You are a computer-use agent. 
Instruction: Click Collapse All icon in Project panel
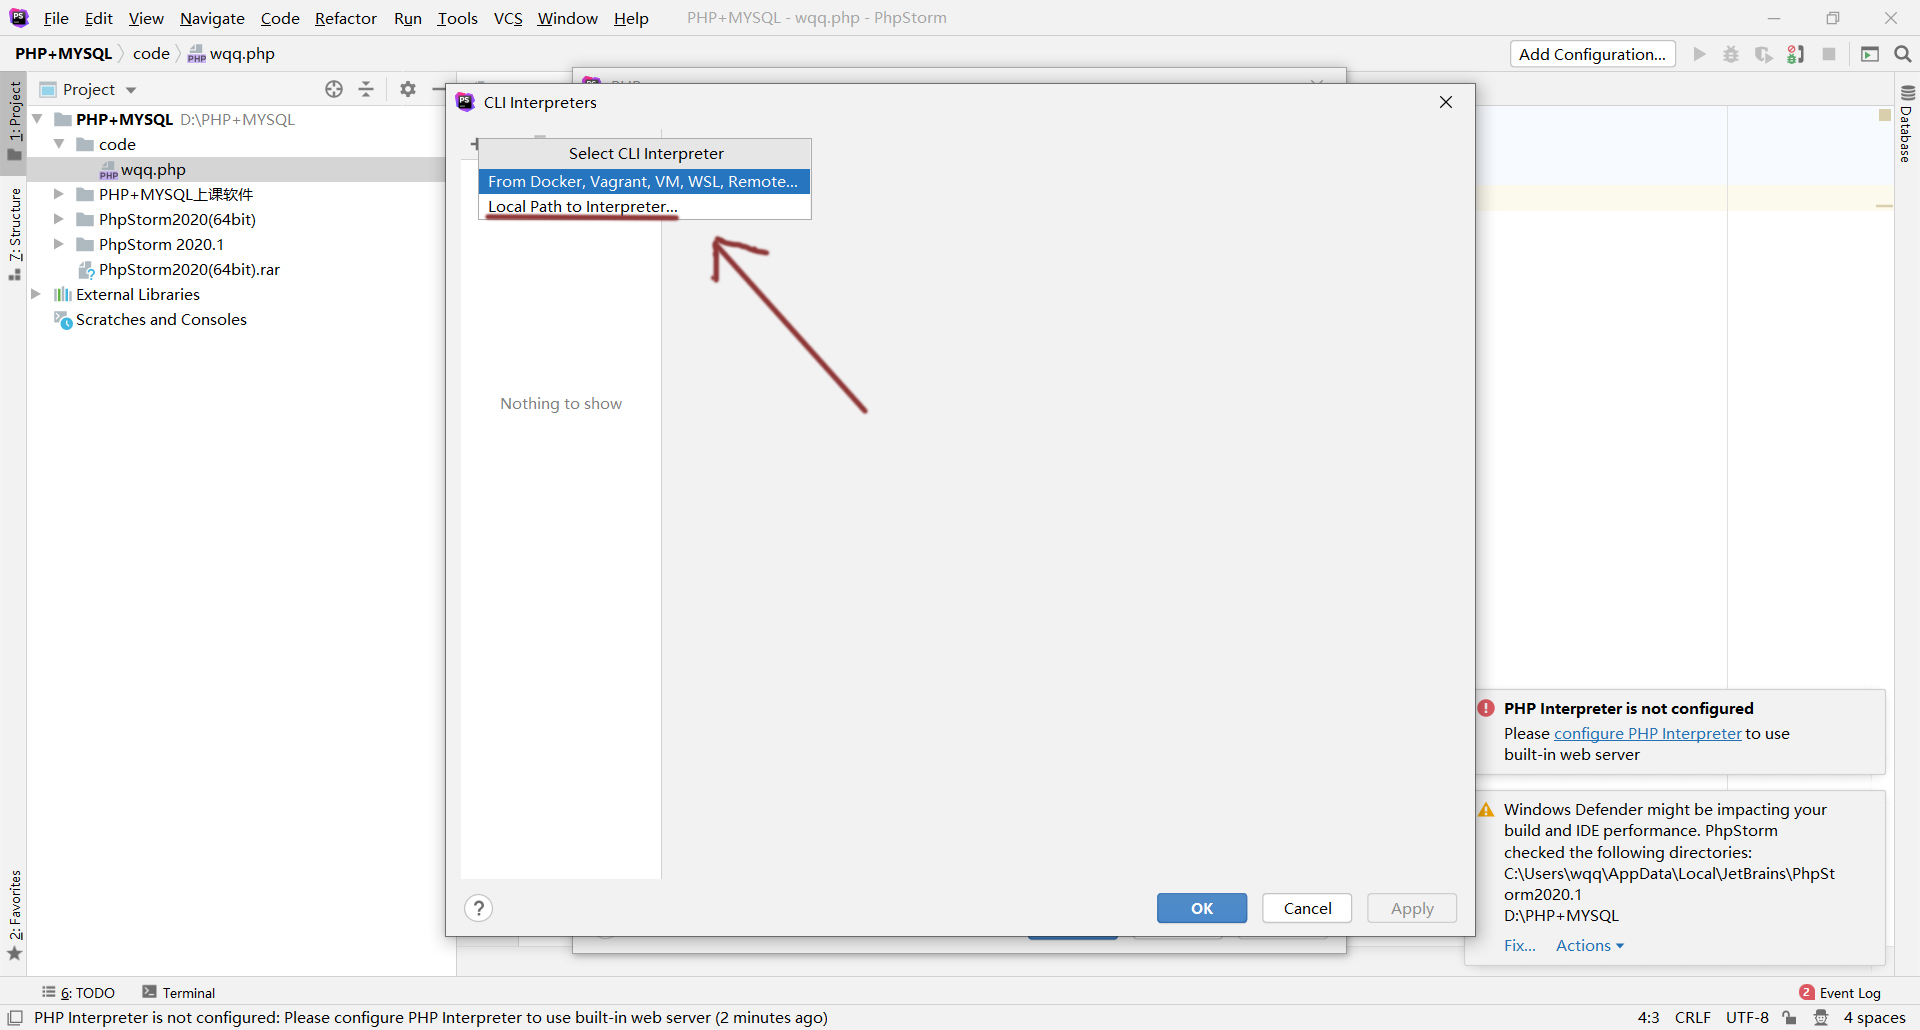(x=366, y=89)
